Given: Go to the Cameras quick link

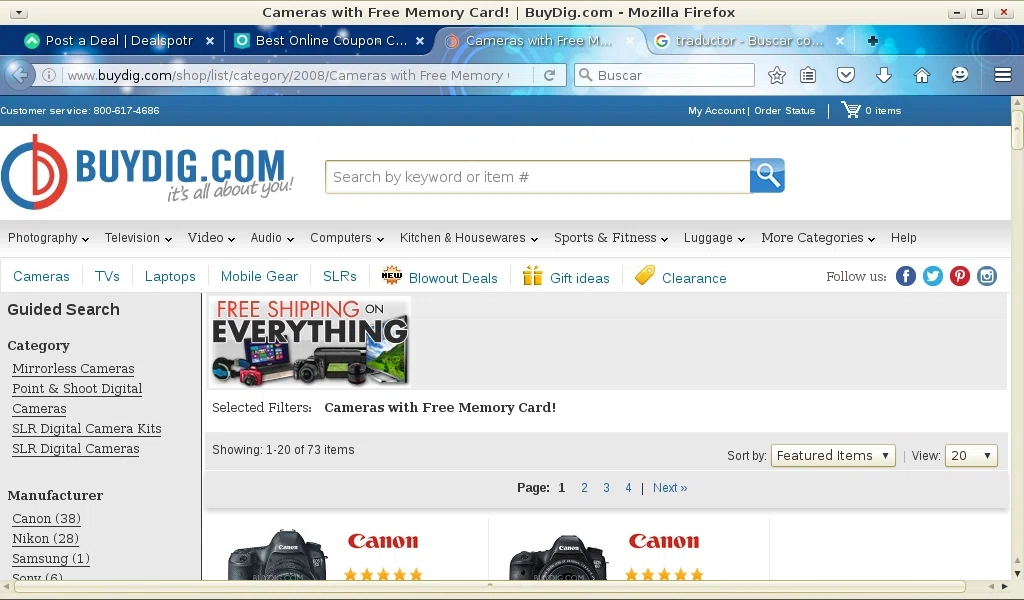Looking at the screenshot, I should [x=41, y=277].
